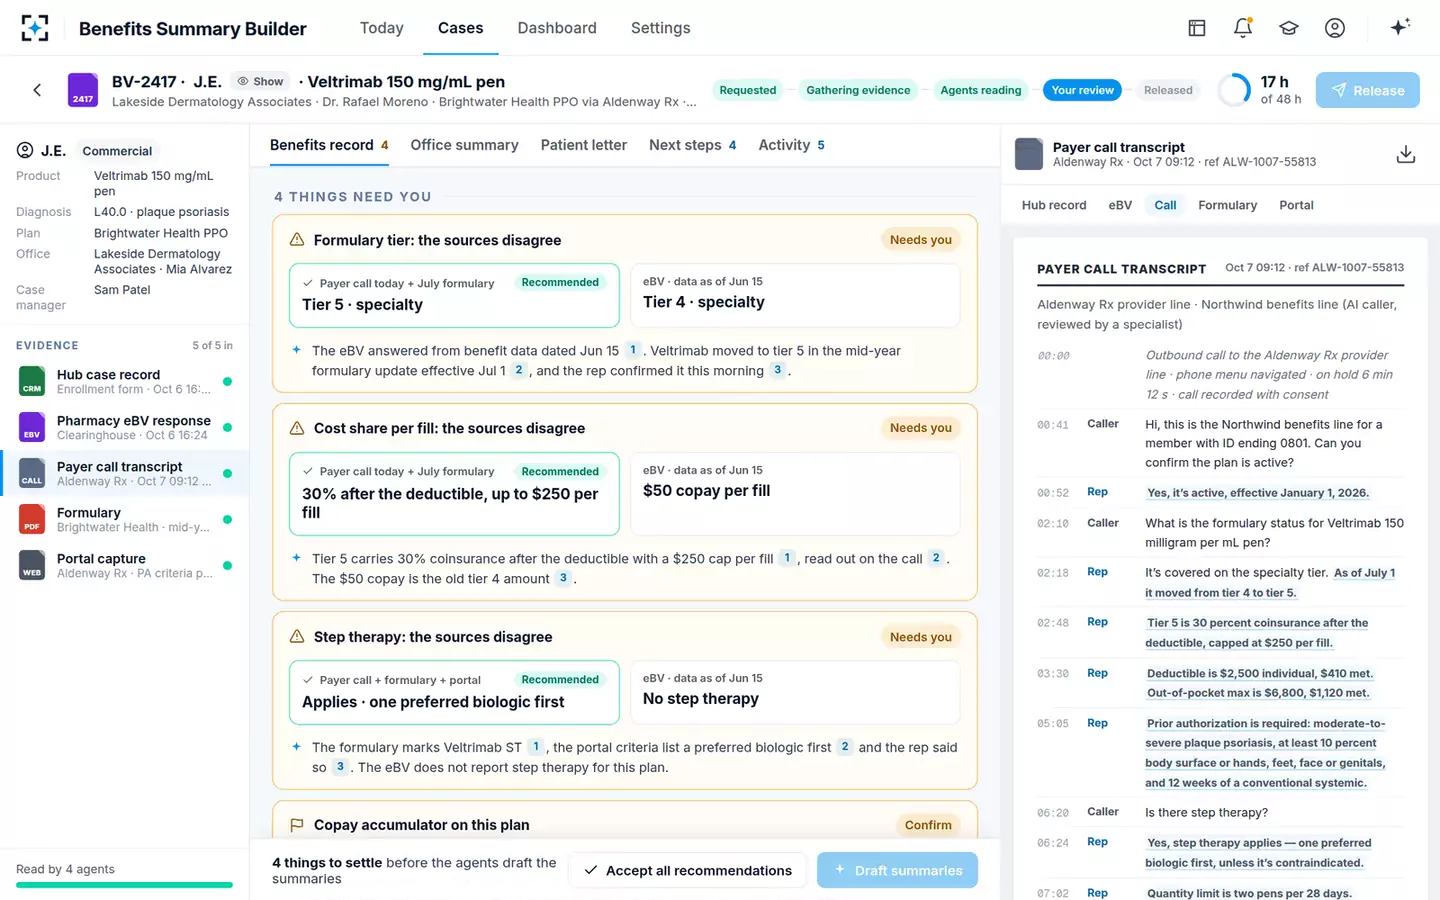1440x900 pixels.
Task: Open the eBV evidence tab
Action: pyautogui.click(x=1120, y=205)
